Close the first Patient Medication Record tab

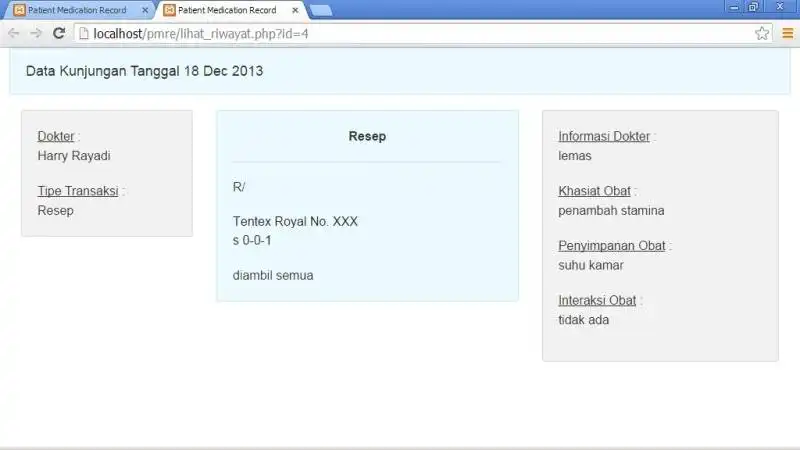(x=145, y=10)
